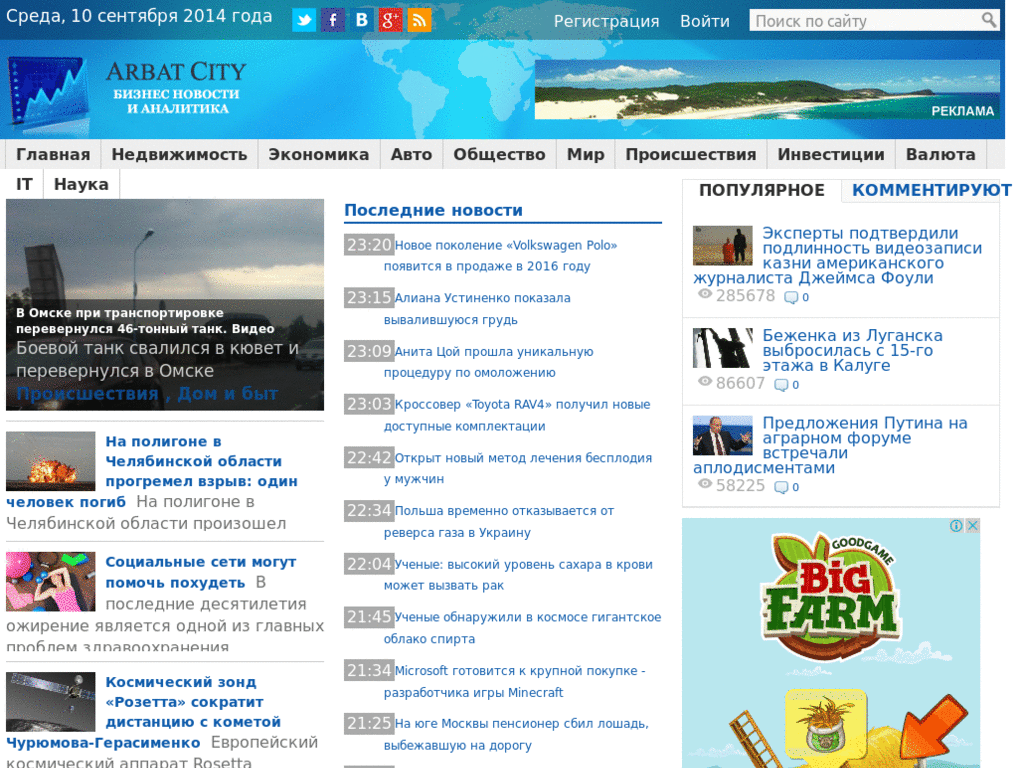
Task: Focus the Поиск по сайту search field
Action: [x=865, y=21]
